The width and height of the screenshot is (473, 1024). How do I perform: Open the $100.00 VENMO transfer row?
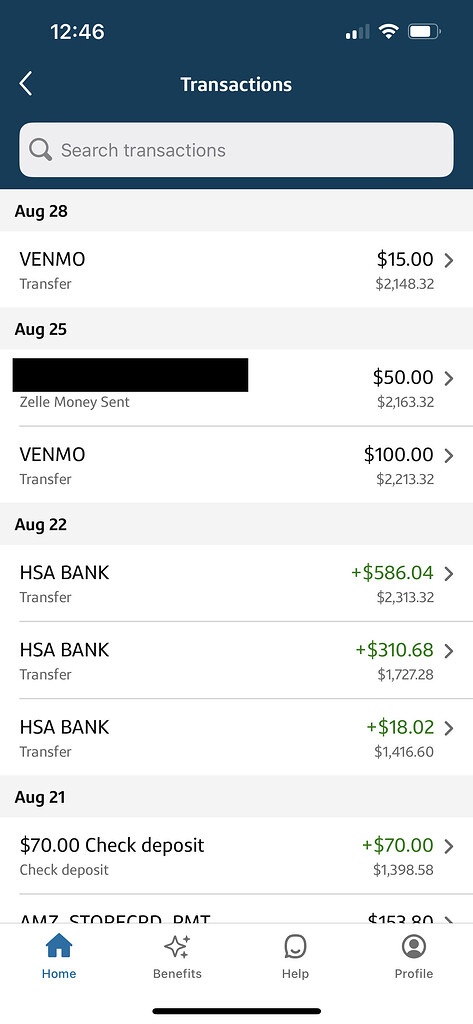coord(236,465)
